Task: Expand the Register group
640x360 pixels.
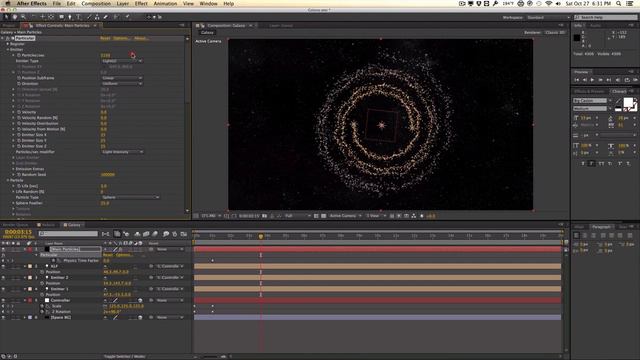Action: [8, 44]
